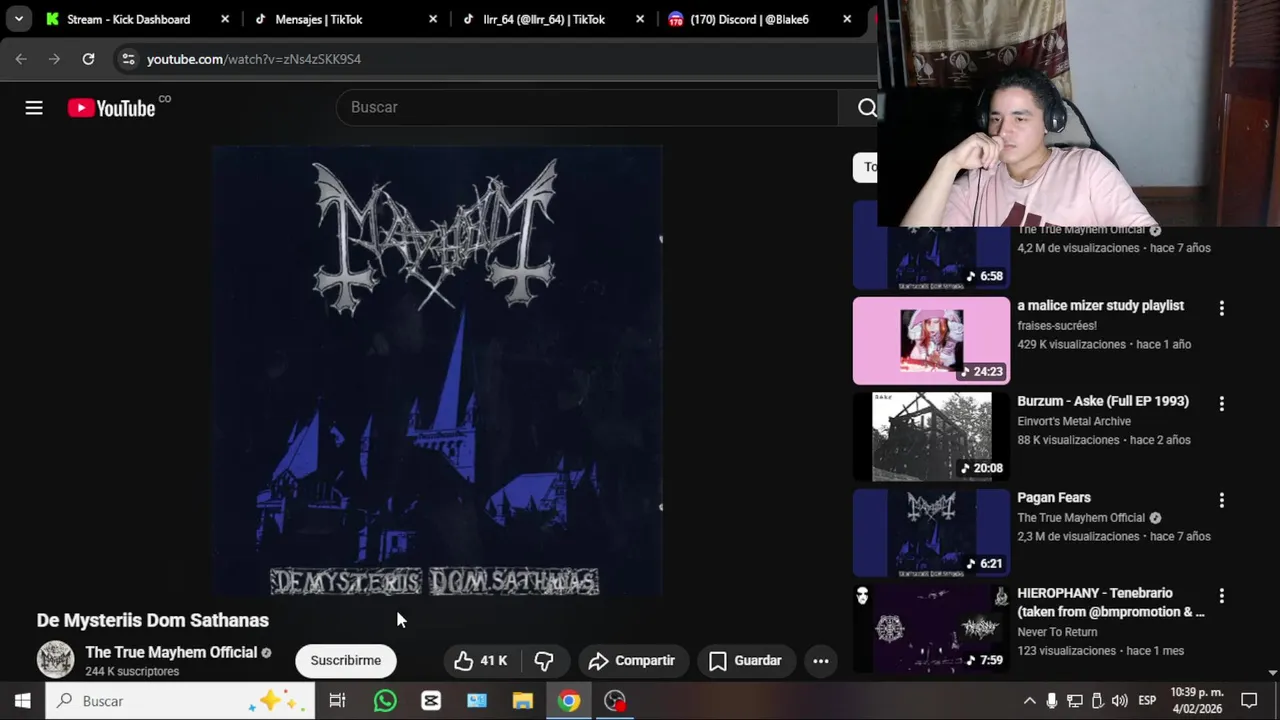This screenshot has width=1280, height=720.
Task: Close the Mensajes TikTok tab
Action: pyautogui.click(x=433, y=19)
